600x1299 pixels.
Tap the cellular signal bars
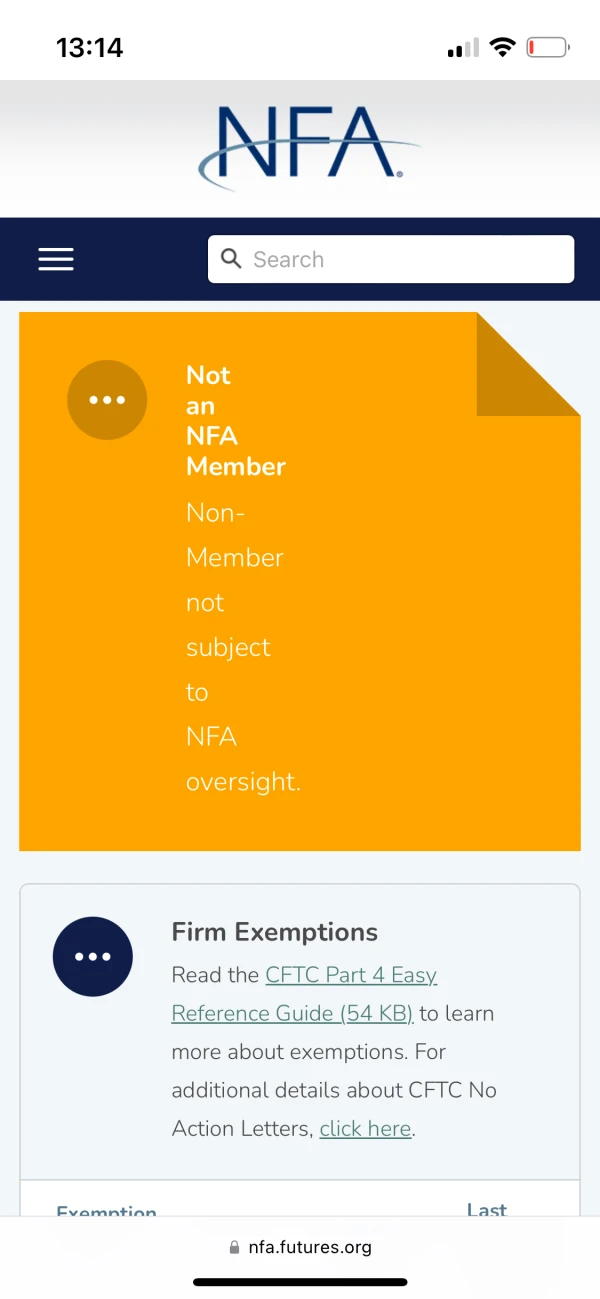point(463,48)
